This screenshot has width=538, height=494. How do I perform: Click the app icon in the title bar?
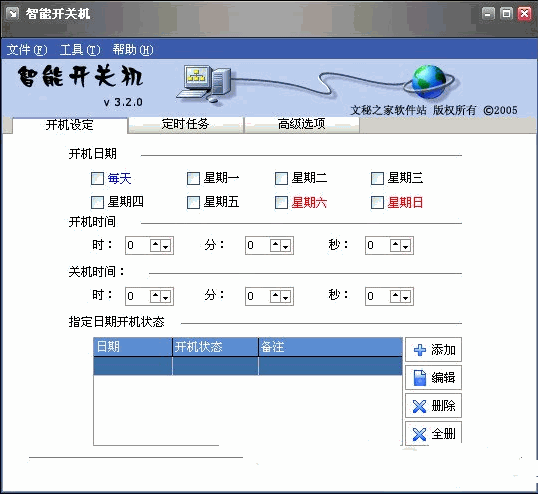tap(13, 13)
